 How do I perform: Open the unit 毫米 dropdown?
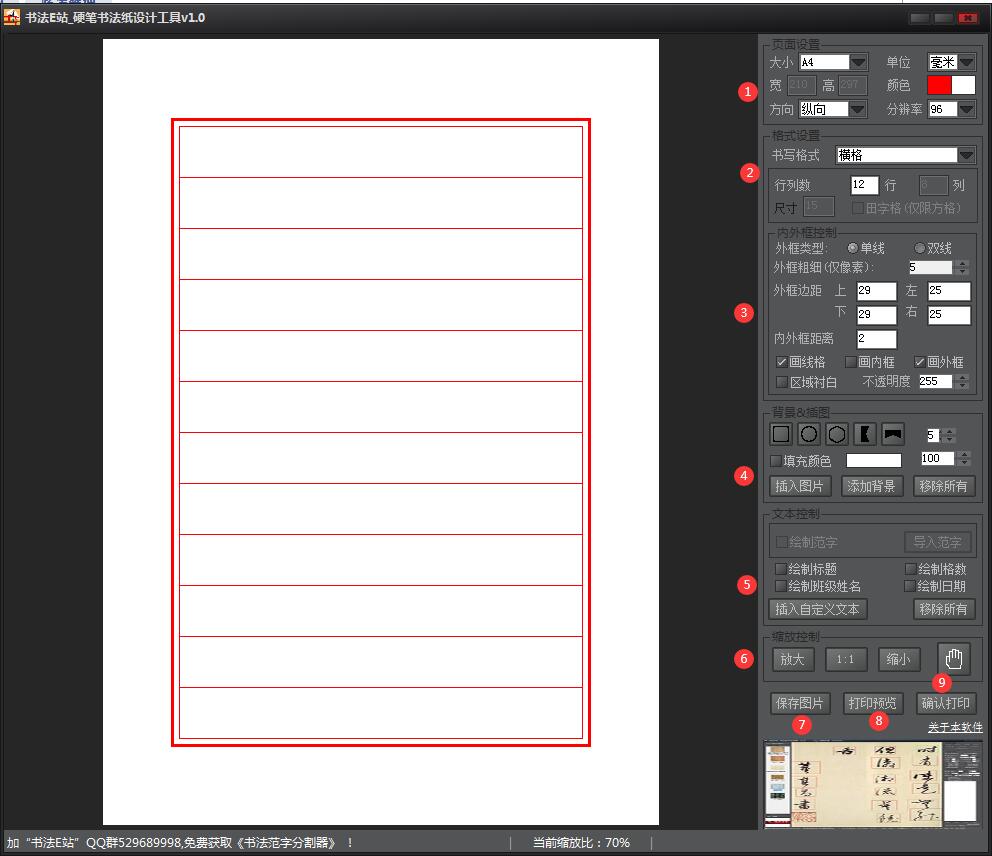pos(966,62)
